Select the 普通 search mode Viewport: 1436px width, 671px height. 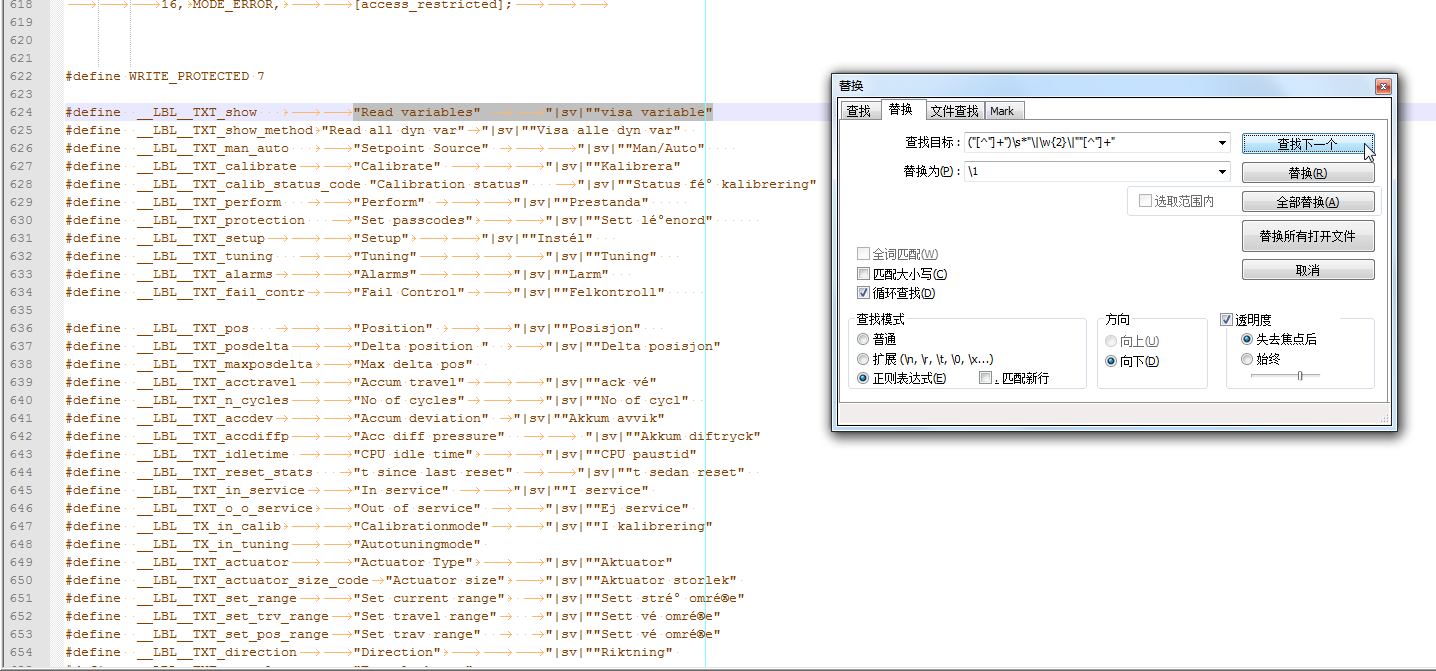click(x=864, y=340)
